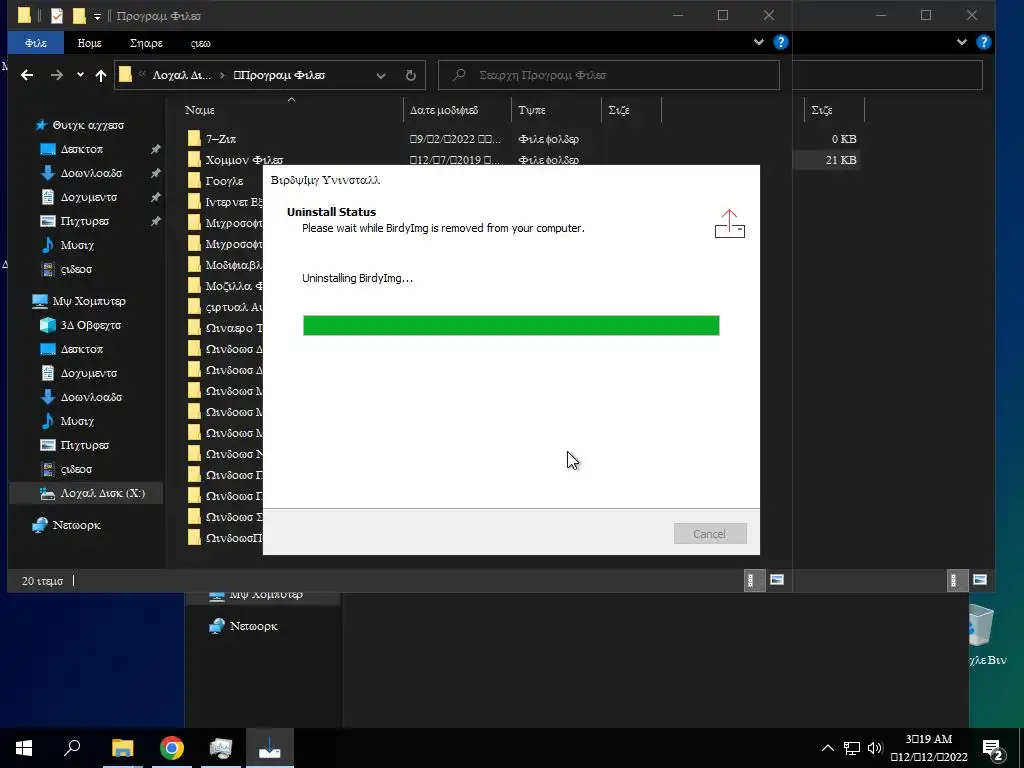Open help in the back Explorer window
This screenshot has width=1024, height=768.
pyautogui.click(x=984, y=42)
